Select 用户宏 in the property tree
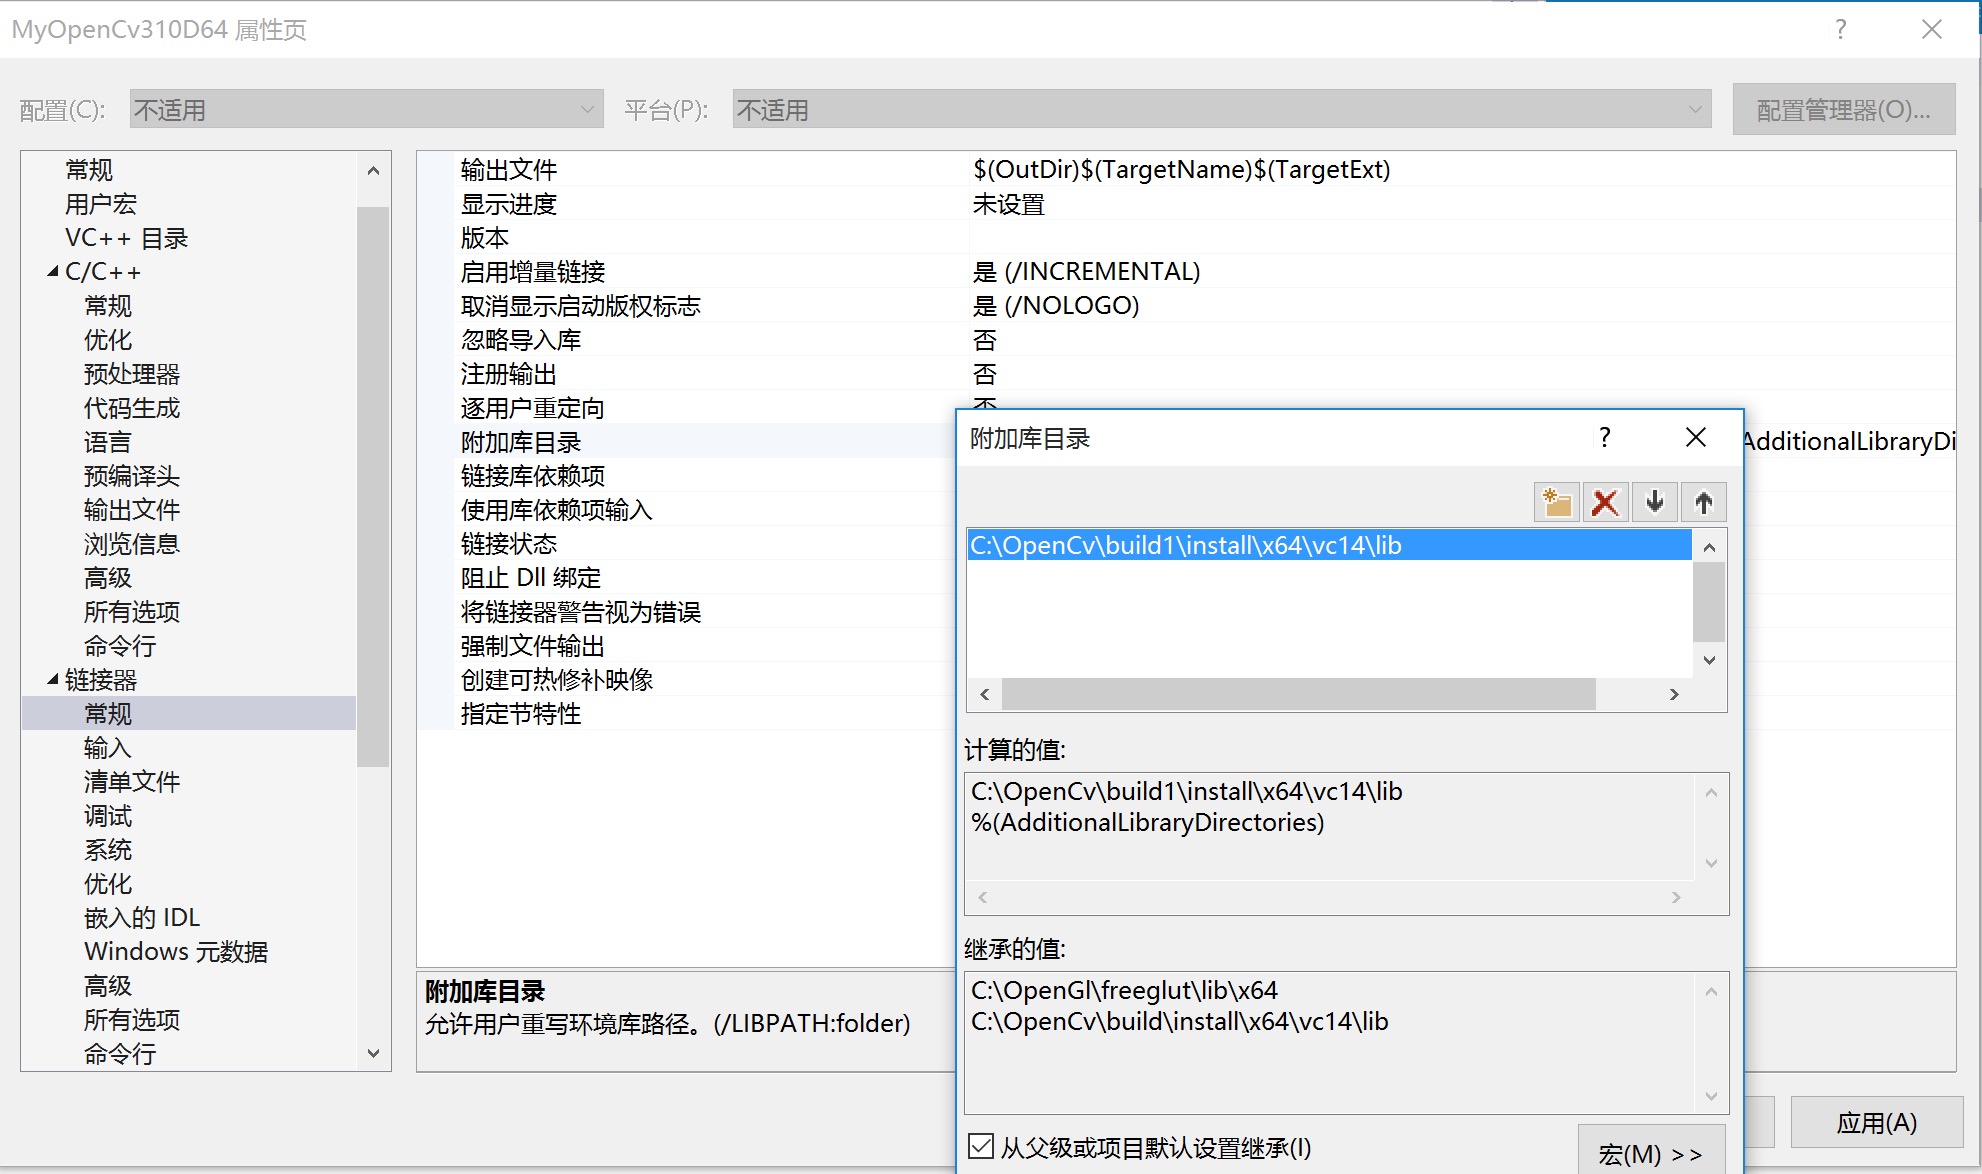The height and width of the screenshot is (1174, 1982). click(100, 204)
